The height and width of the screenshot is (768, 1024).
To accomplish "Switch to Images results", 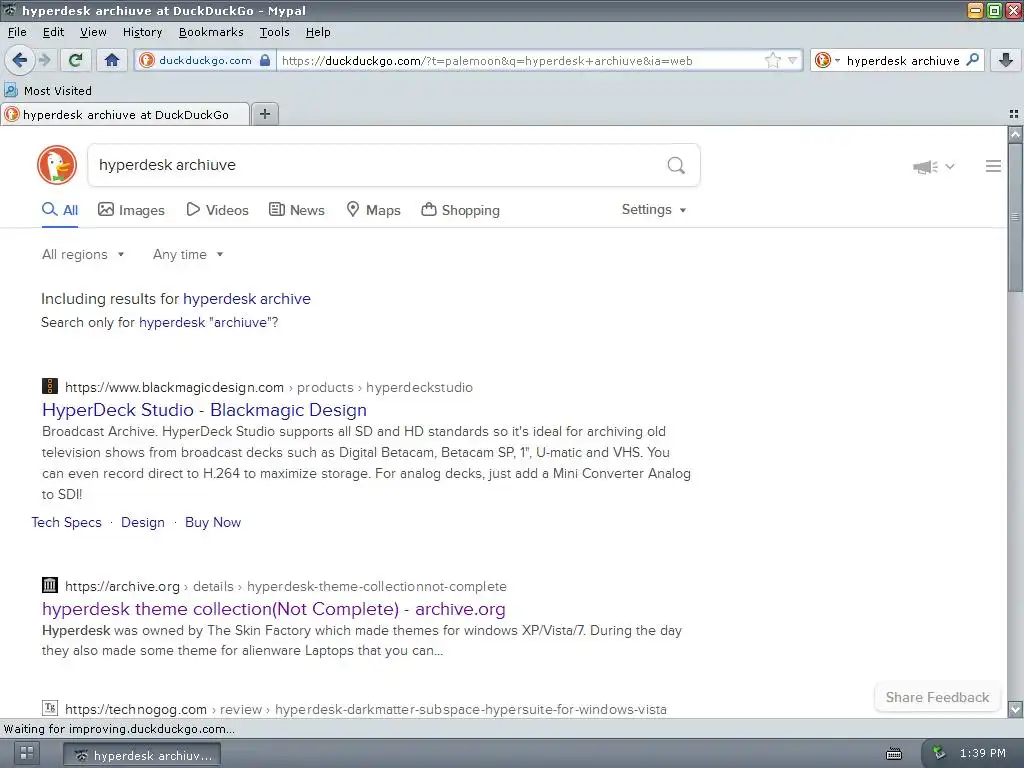I will click(x=131, y=210).
